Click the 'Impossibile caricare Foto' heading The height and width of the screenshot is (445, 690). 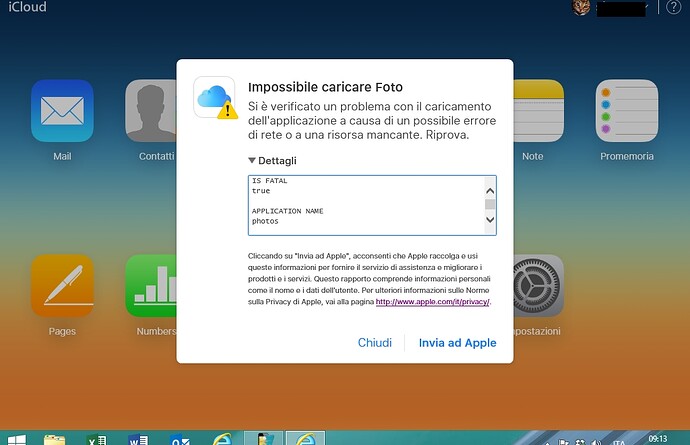(325, 87)
